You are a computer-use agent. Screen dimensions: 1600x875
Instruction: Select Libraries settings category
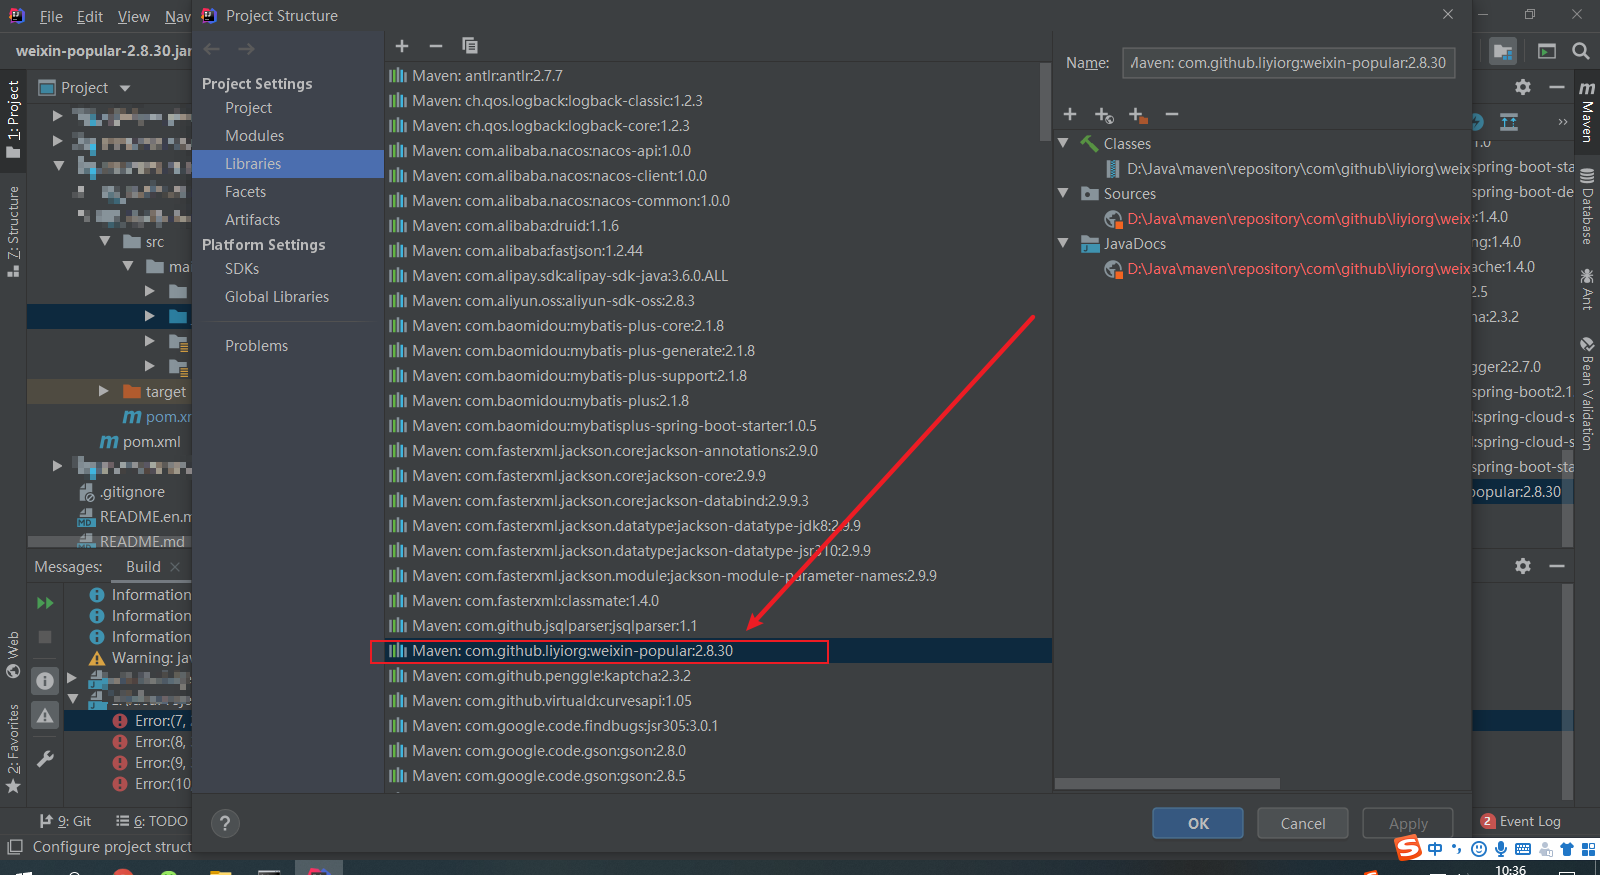click(x=288, y=164)
